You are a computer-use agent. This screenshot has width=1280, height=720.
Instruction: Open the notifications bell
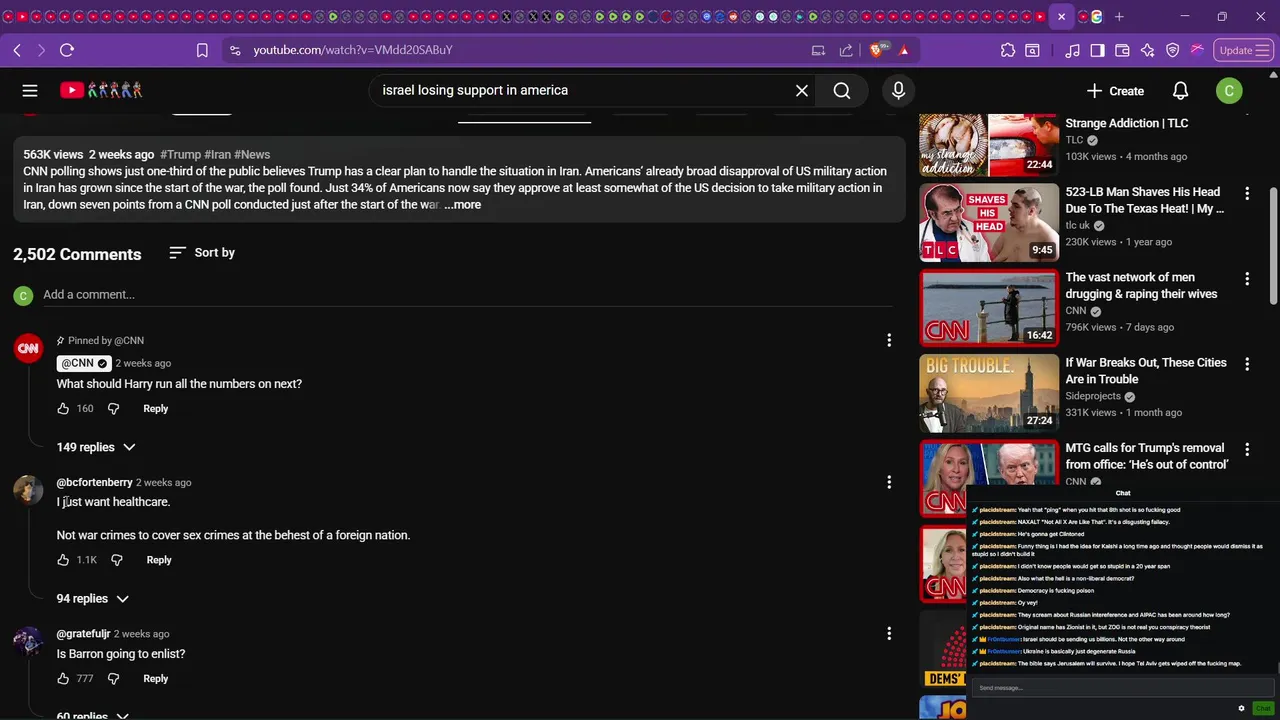click(x=1180, y=90)
